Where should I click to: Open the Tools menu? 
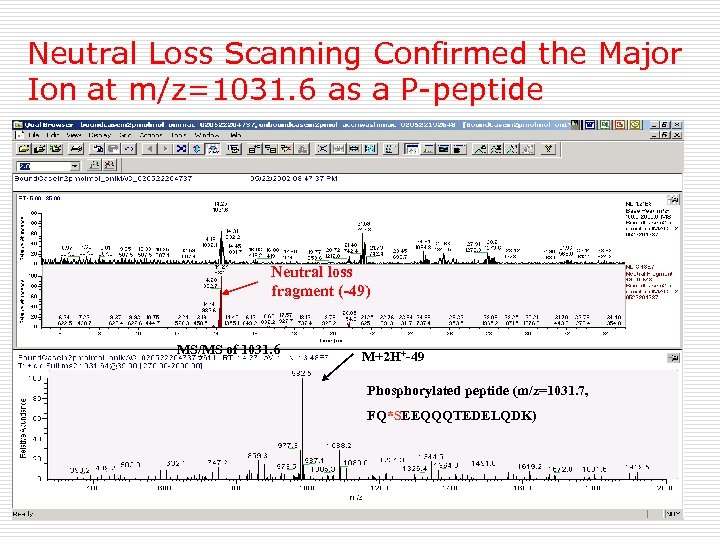[178, 135]
